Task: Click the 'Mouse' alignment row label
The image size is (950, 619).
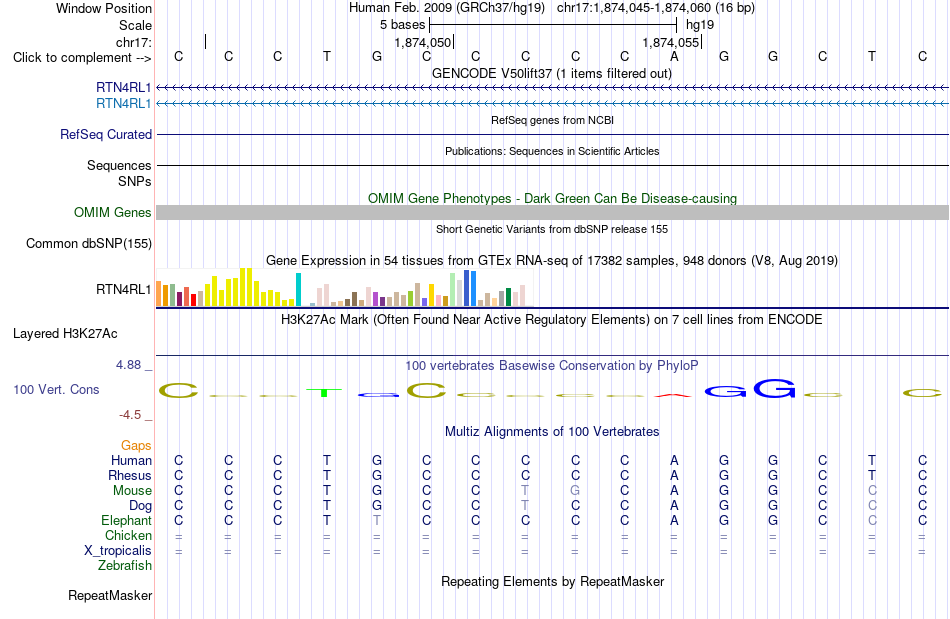Action: point(132,491)
